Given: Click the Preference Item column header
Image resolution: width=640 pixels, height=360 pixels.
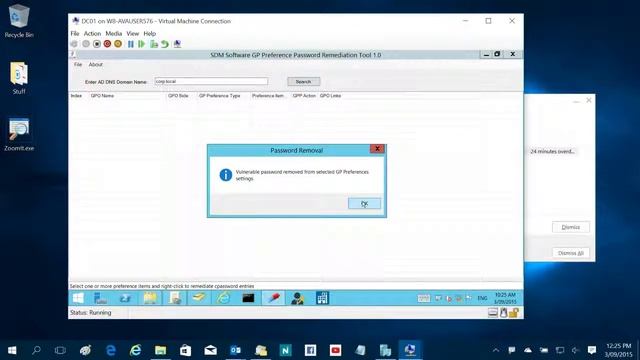Looking at the screenshot, I should point(268,96).
